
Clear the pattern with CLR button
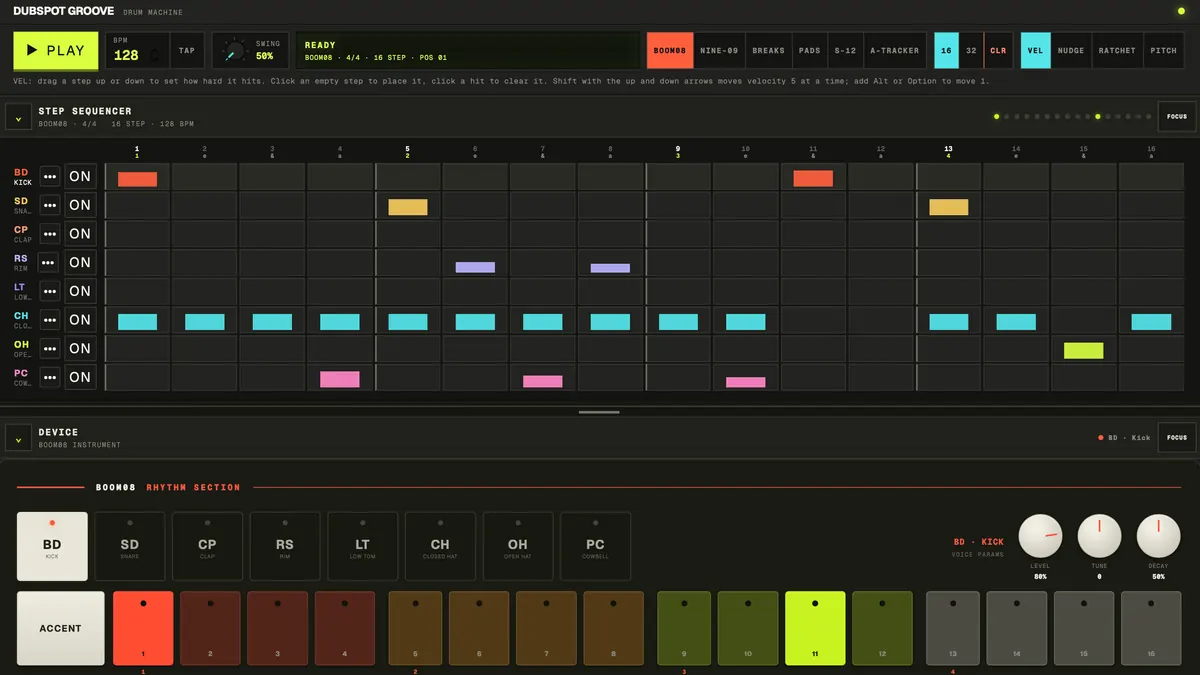(998, 50)
